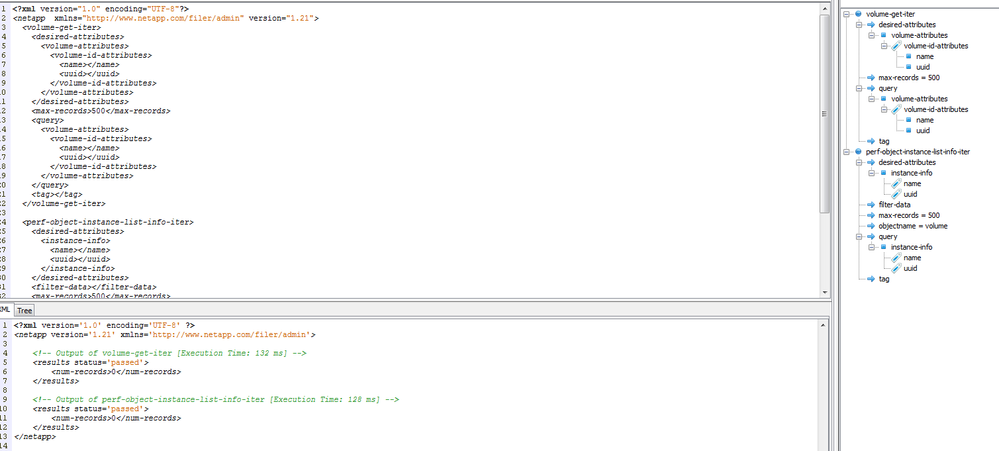Click the square icon of name under volume-get-iter query

(x=909, y=120)
